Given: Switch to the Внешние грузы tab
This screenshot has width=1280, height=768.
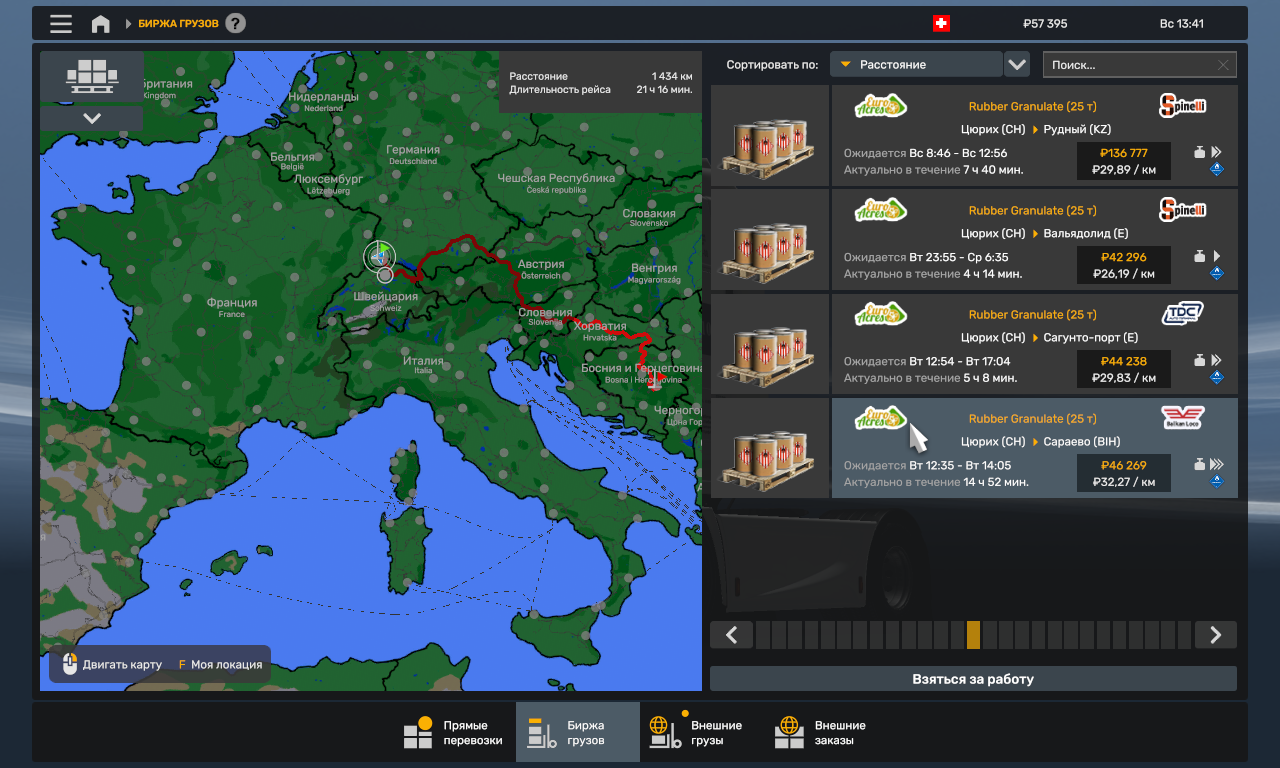Looking at the screenshot, I should click(x=695, y=733).
